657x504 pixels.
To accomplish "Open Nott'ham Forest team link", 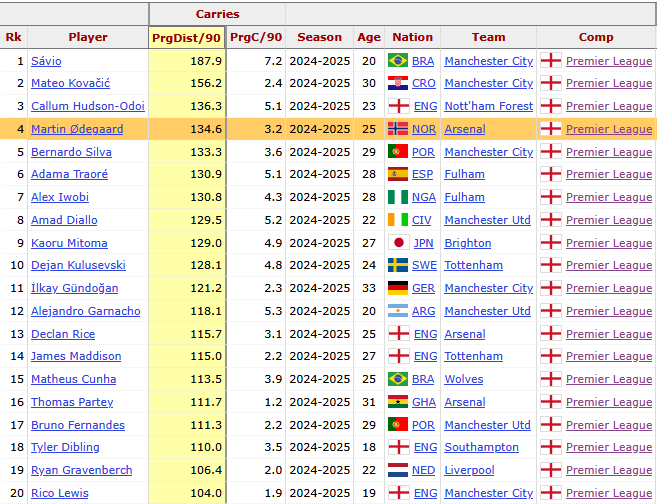I will click(489, 106).
